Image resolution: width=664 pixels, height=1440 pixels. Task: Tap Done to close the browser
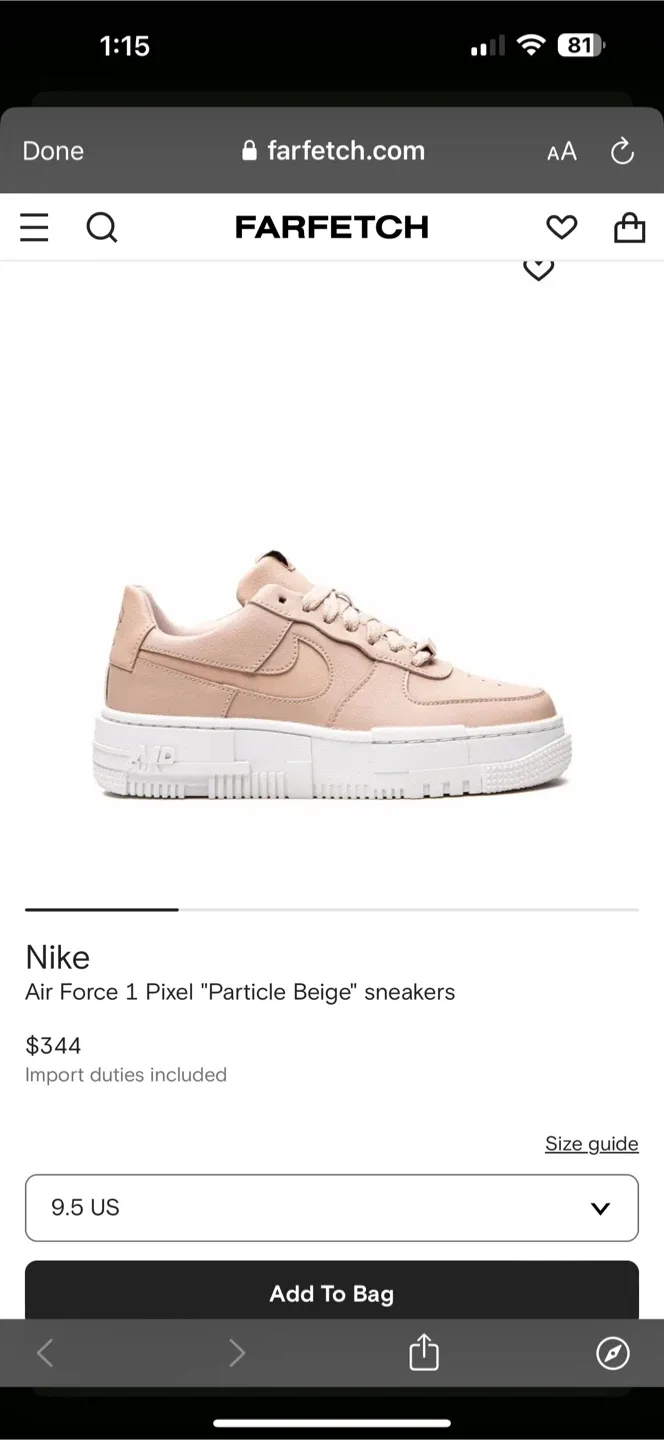coord(53,151)
